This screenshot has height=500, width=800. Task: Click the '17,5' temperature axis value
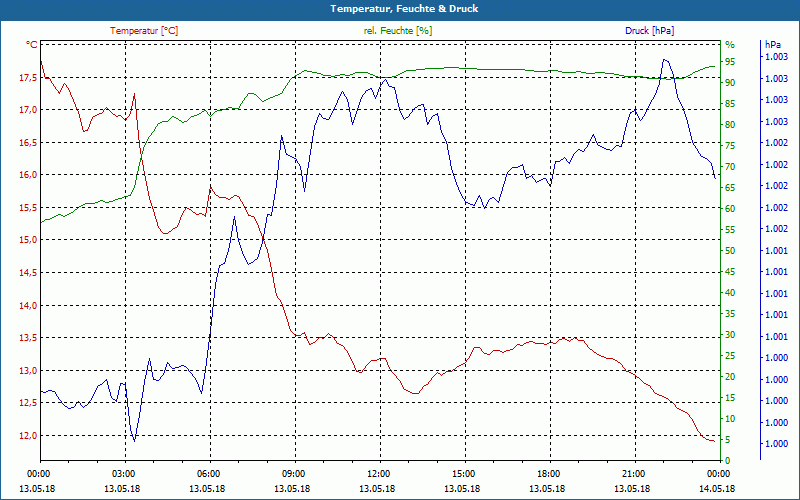[29, 78]
